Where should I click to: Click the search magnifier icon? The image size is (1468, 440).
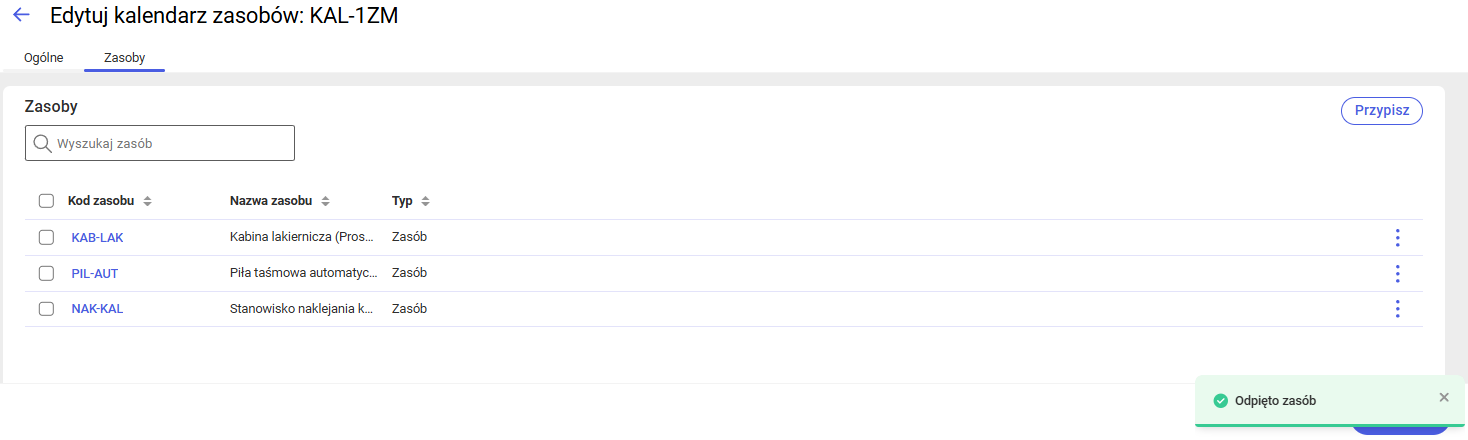pos(42,143)
